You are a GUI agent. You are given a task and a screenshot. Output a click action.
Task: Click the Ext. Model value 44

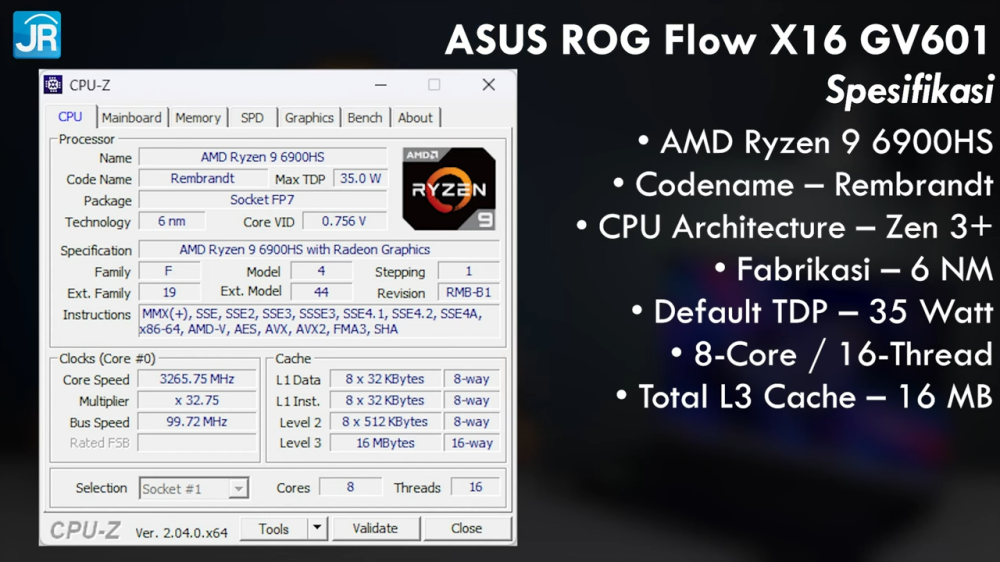(321, 292)
